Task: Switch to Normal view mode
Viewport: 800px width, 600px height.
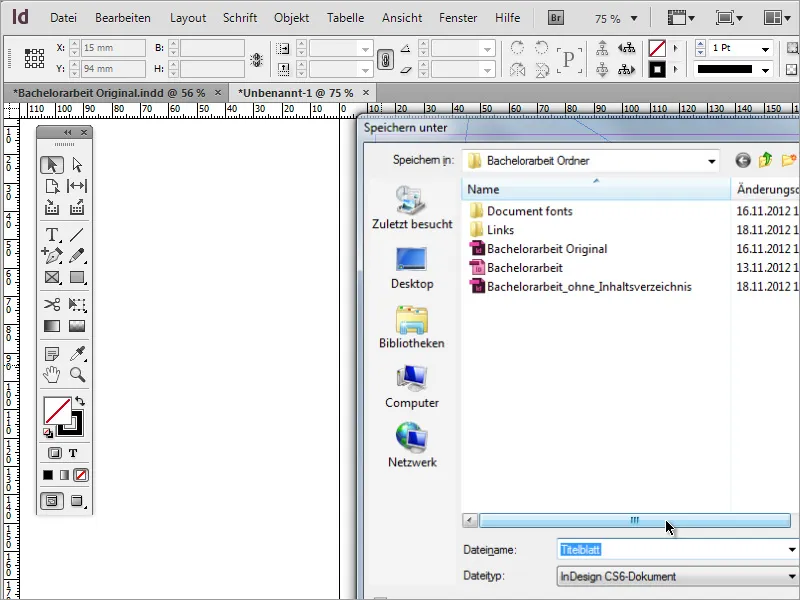Action: 52,501
